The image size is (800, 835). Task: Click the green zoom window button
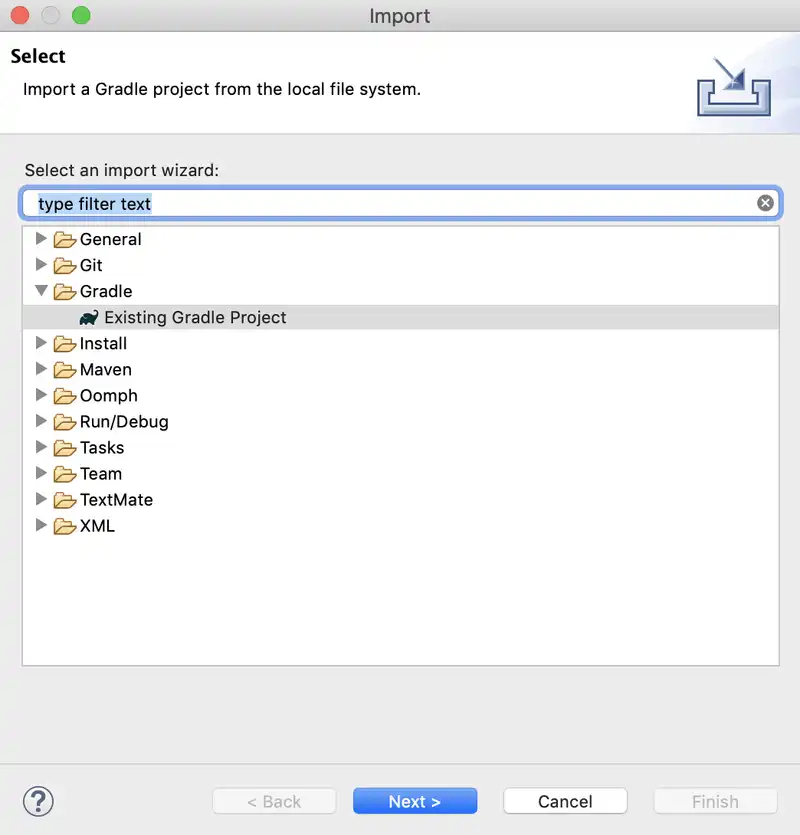81,16
